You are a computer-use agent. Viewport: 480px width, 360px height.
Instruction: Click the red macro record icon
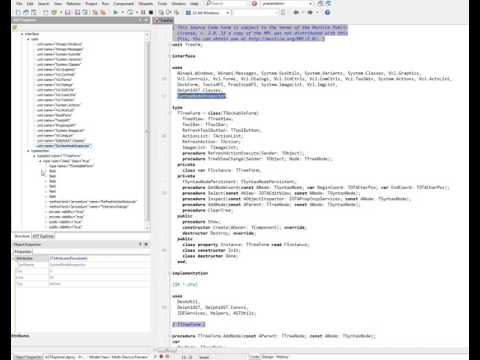[161, 357]
